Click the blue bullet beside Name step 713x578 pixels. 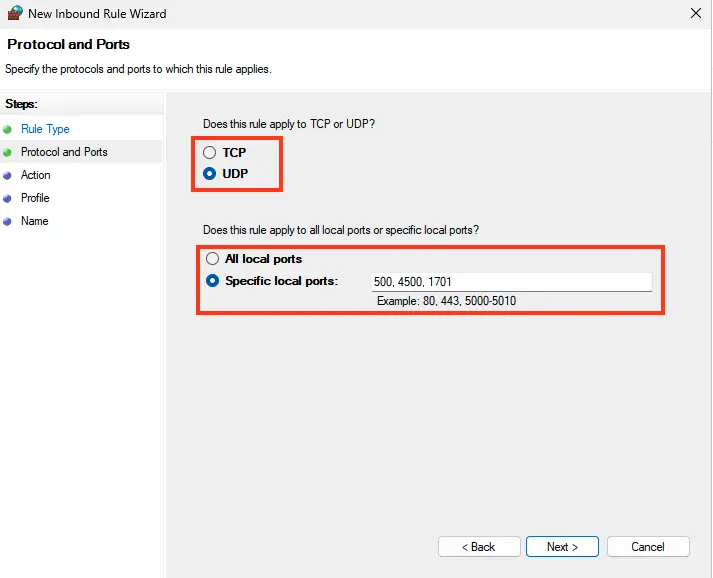8,221
